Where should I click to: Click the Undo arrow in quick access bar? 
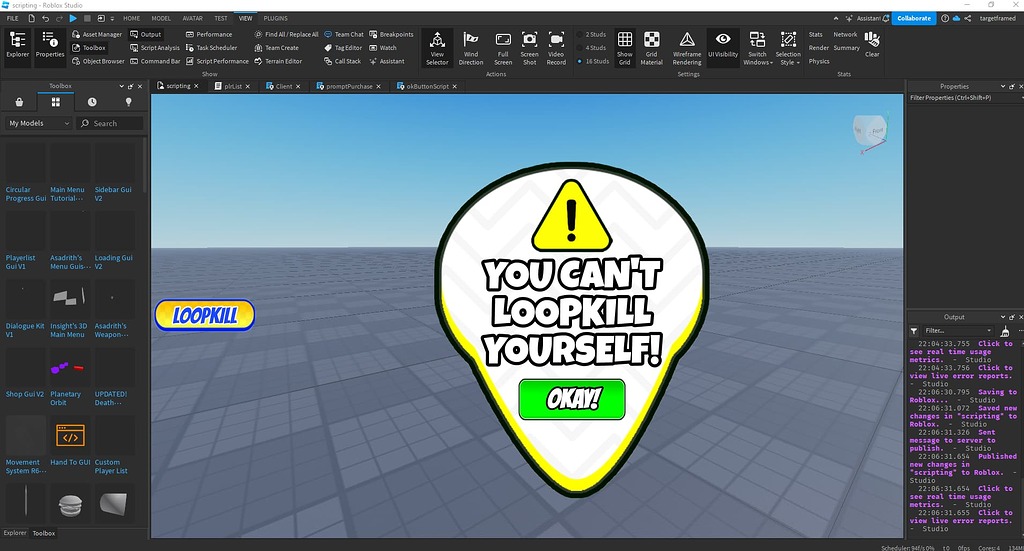[x=45, y=18]
